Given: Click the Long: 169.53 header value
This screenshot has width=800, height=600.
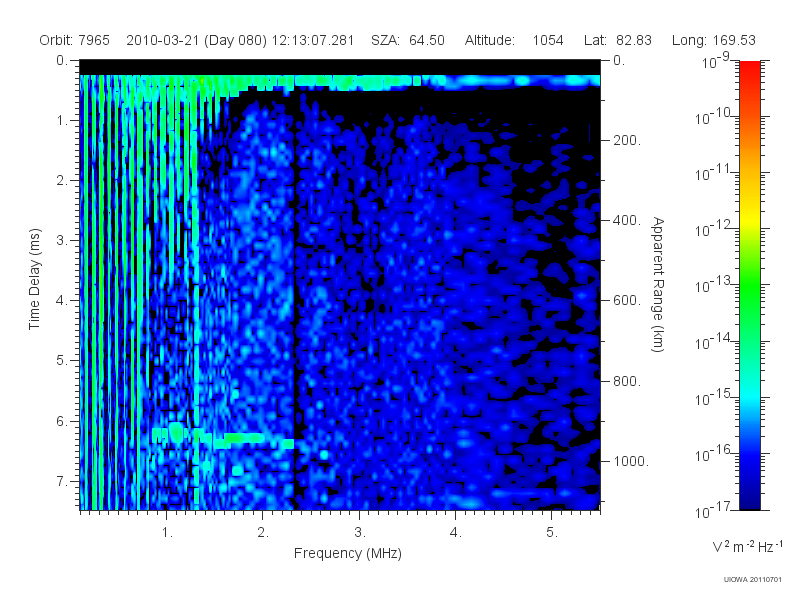Looking at the screenshot, I should pos(714,40).
